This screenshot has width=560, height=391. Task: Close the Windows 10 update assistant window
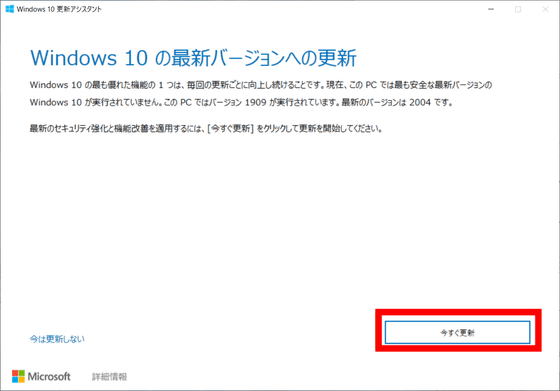coord(545,9)
